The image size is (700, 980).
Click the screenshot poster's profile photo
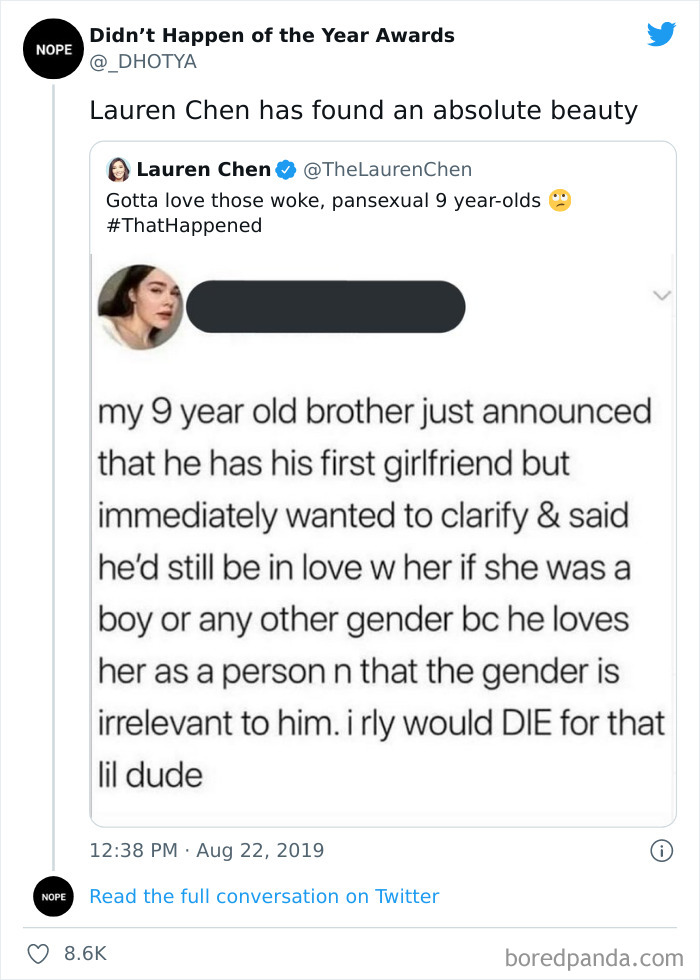pyautogui.click(x=140, y=306)
